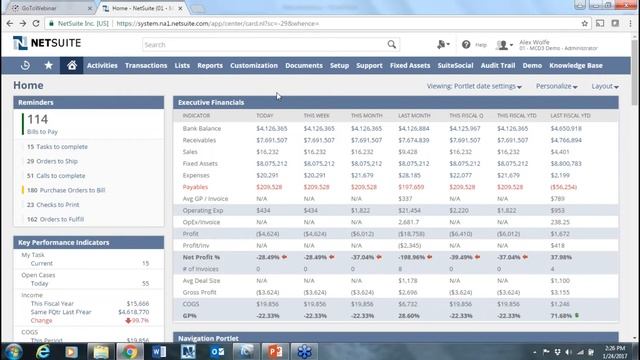Open the Reports menu
Viewport: 640px width, 360px height.
[210, 65]
